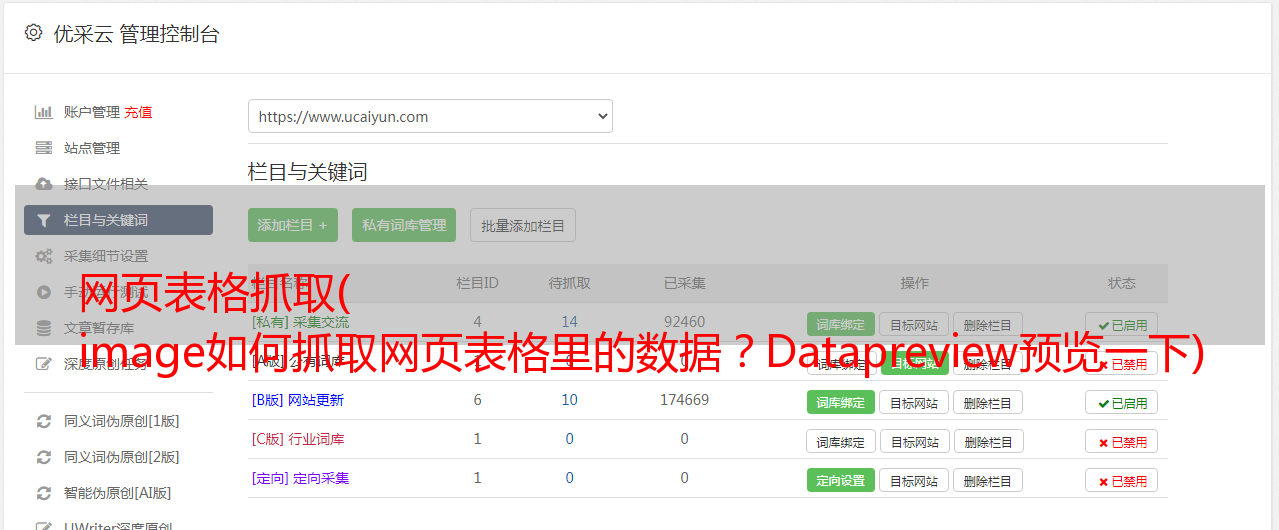Click 目标网站 in the 采集交流 row
Screen dimensions: 1279x530
click(914, 324)
